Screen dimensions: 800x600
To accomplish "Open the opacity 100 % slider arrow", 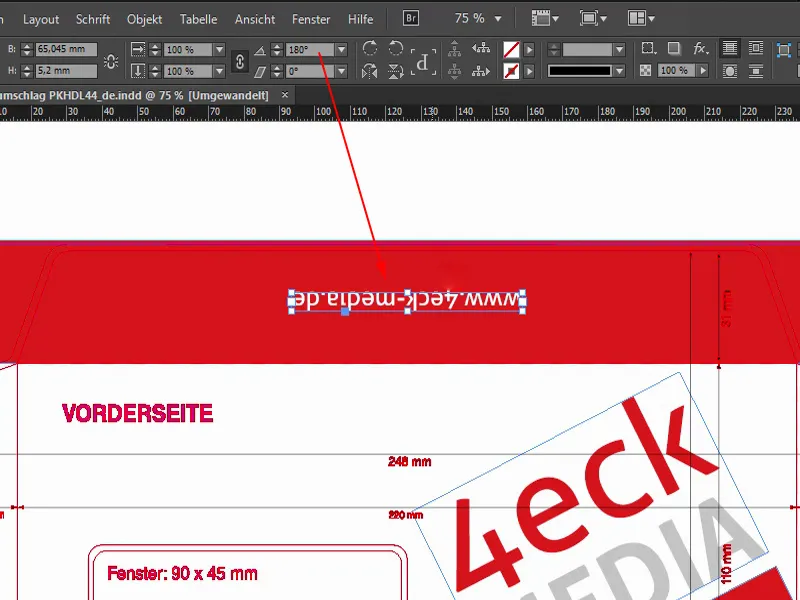I will click(x=704, y=70).
